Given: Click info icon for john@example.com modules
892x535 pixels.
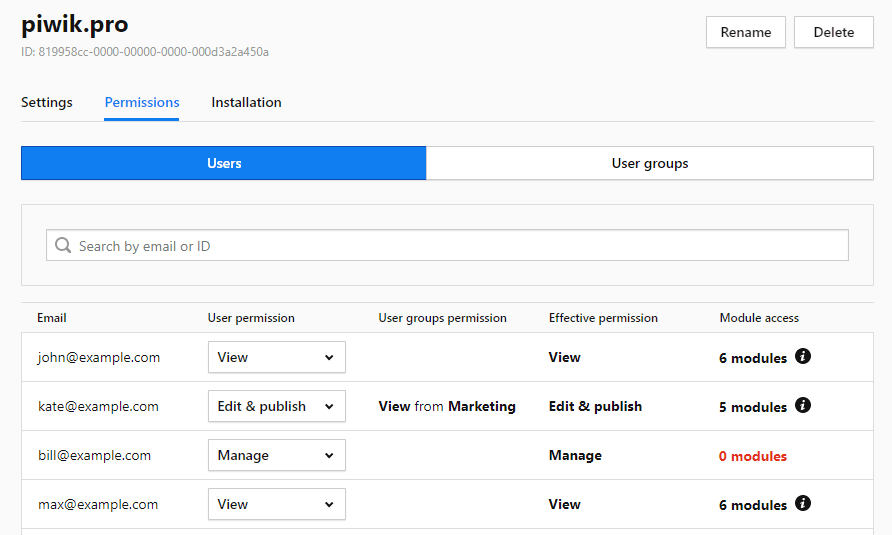Looking at the screenshot, I should pyautogui.click(x=803, y=356).
